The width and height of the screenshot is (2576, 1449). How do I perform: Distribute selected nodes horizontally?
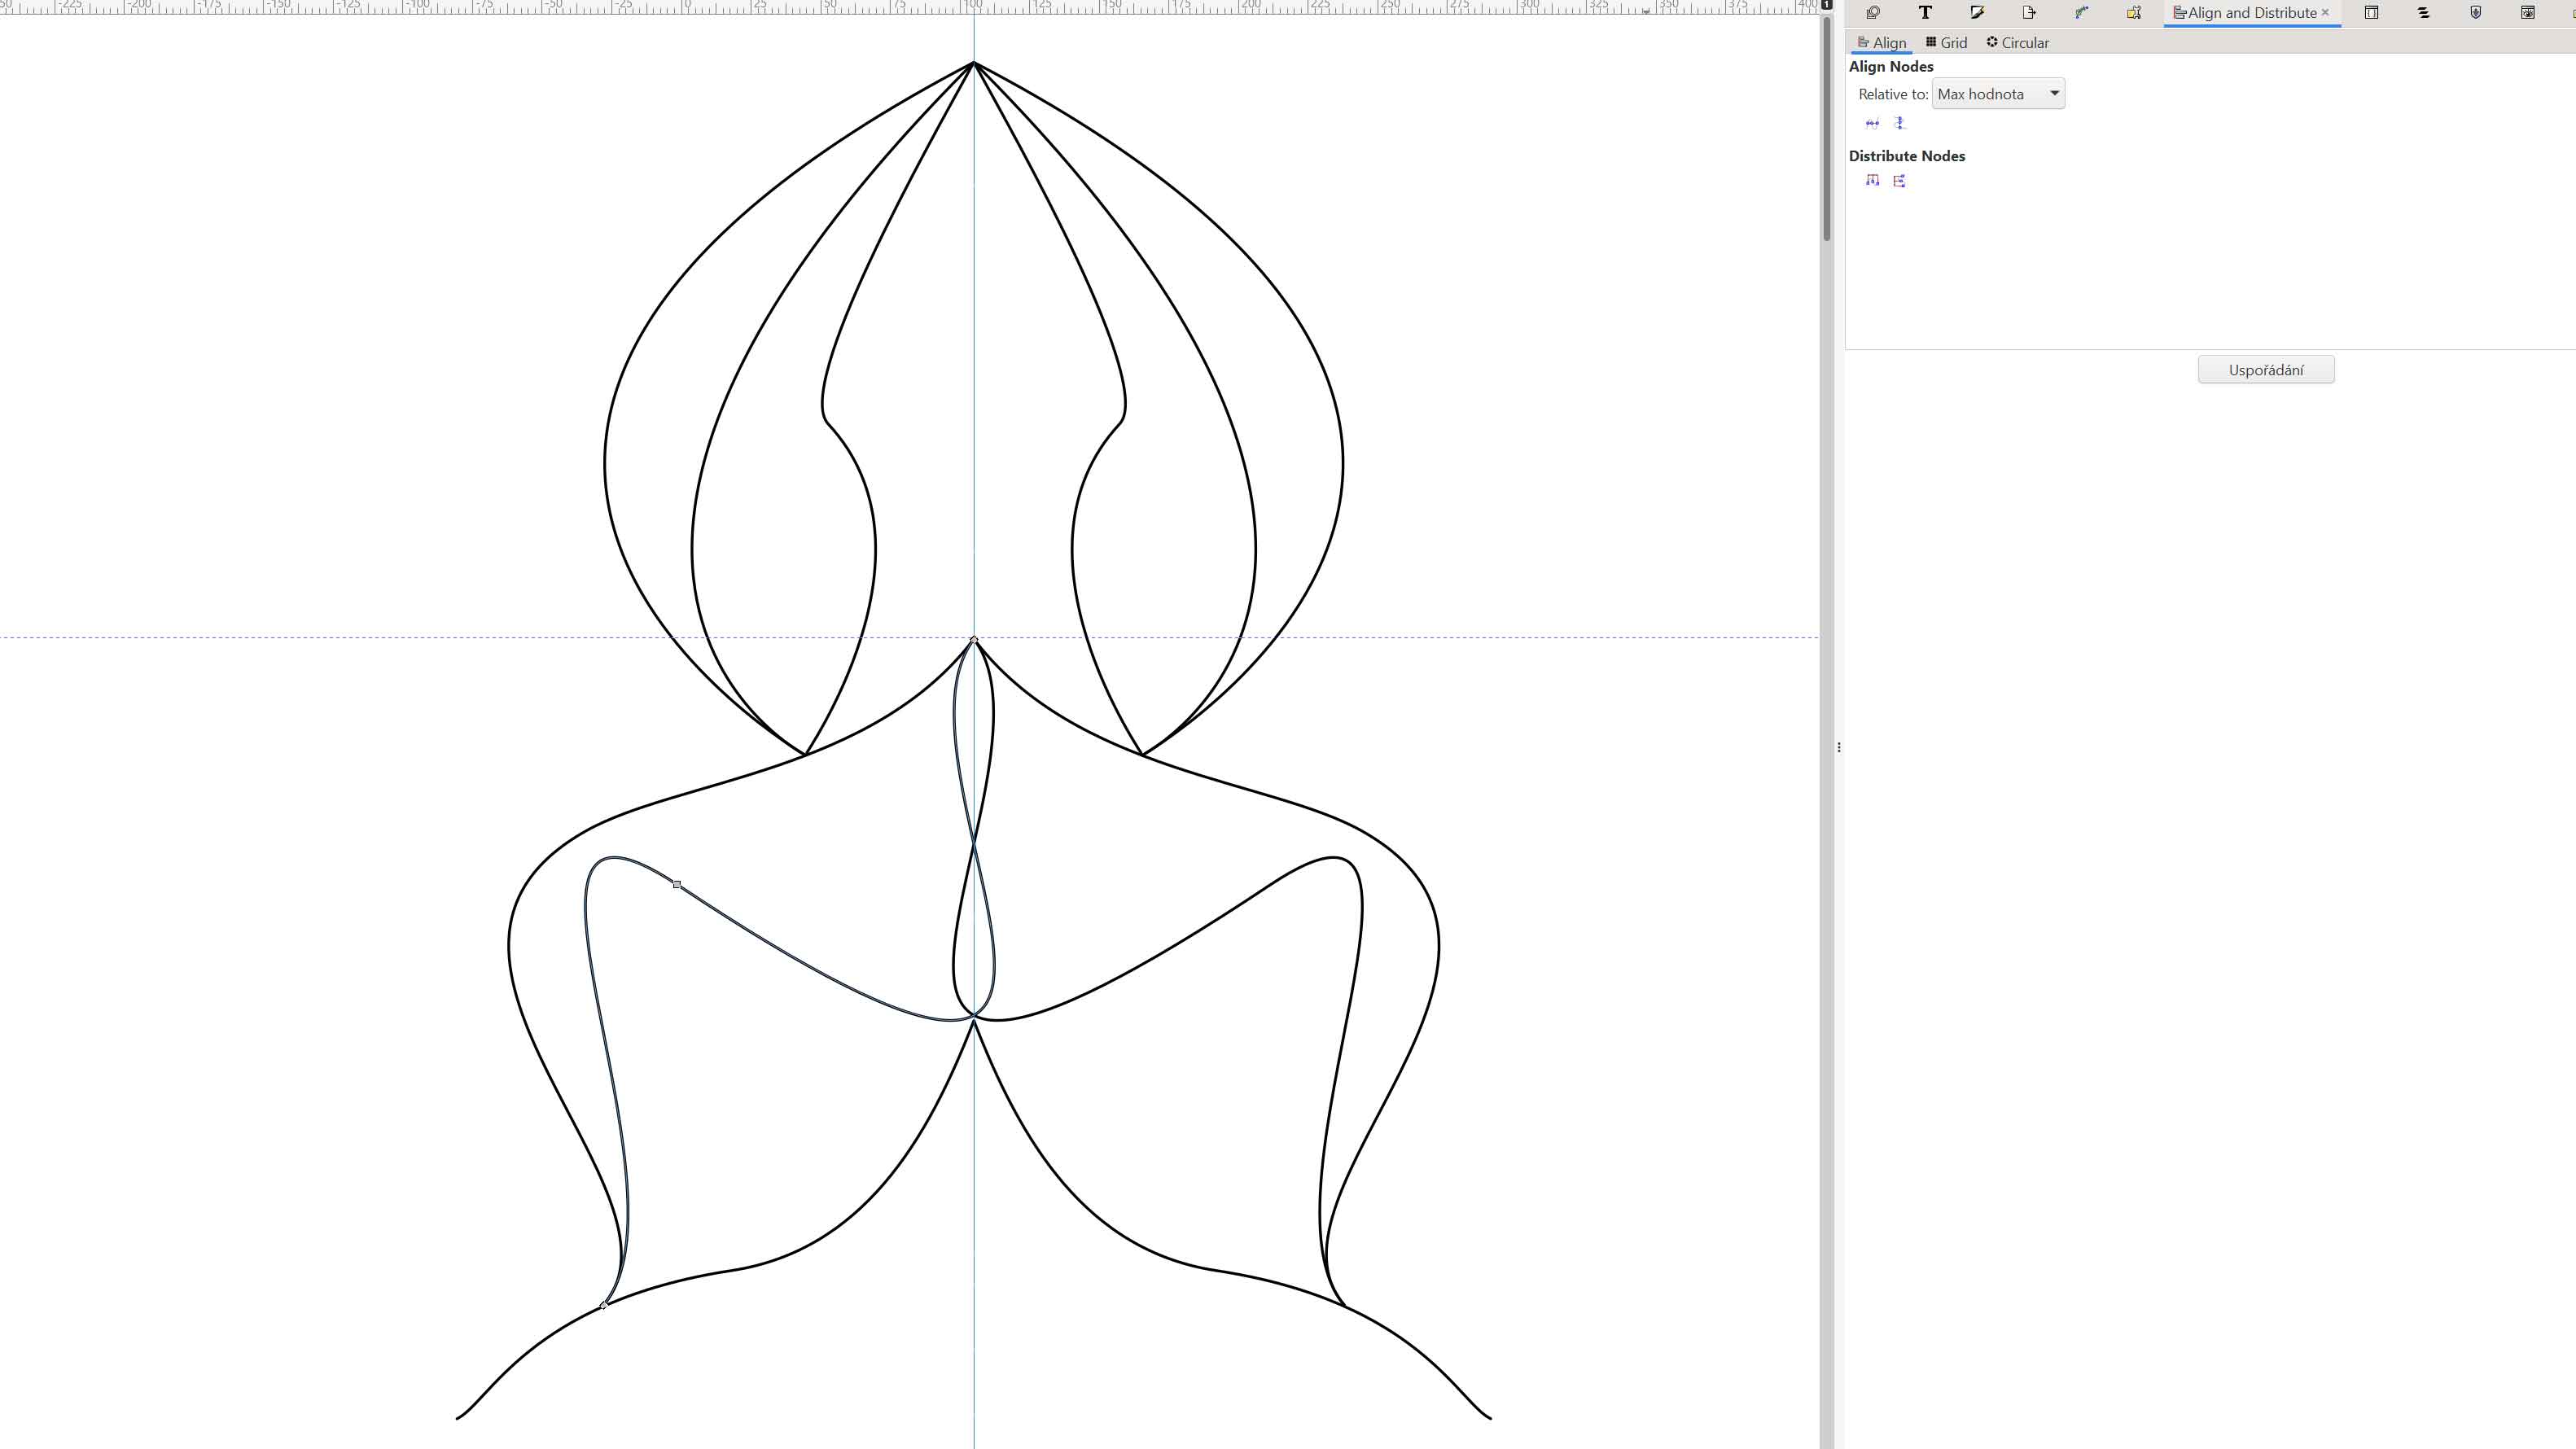click(1872, 180)
